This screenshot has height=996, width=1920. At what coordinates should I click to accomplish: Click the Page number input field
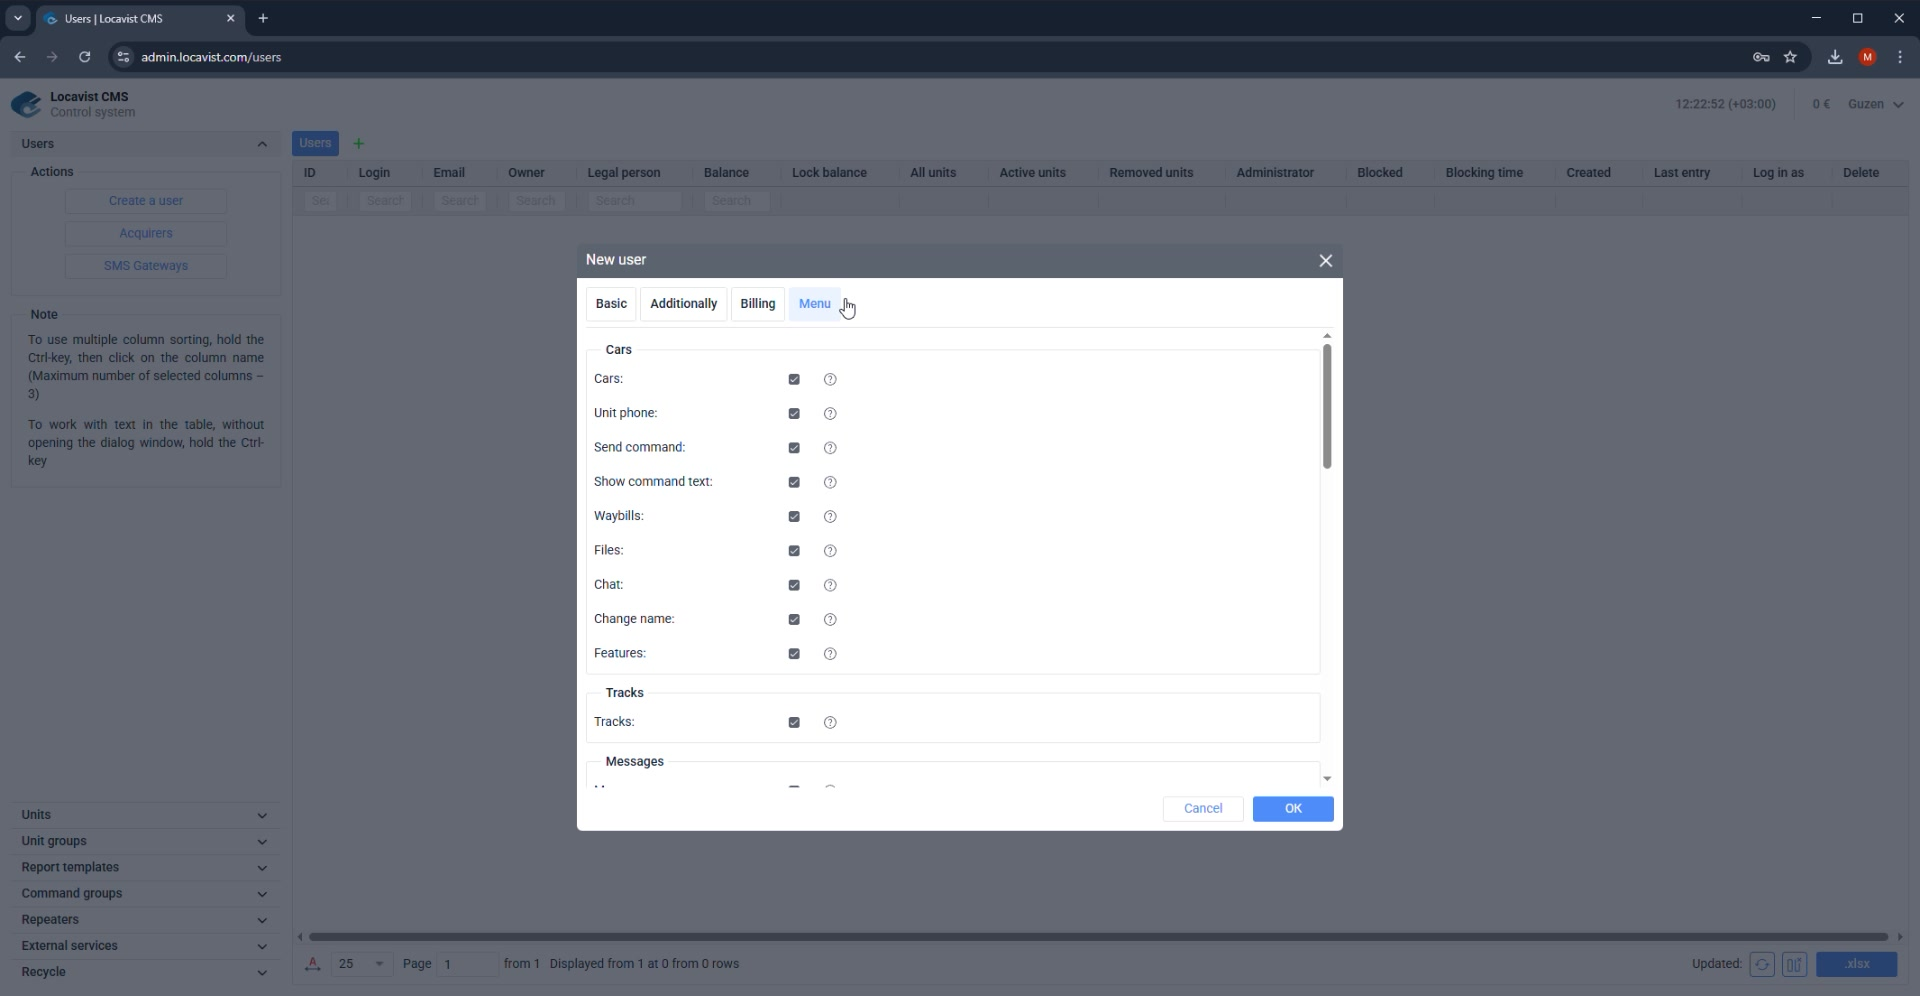(x=467, y=964)
